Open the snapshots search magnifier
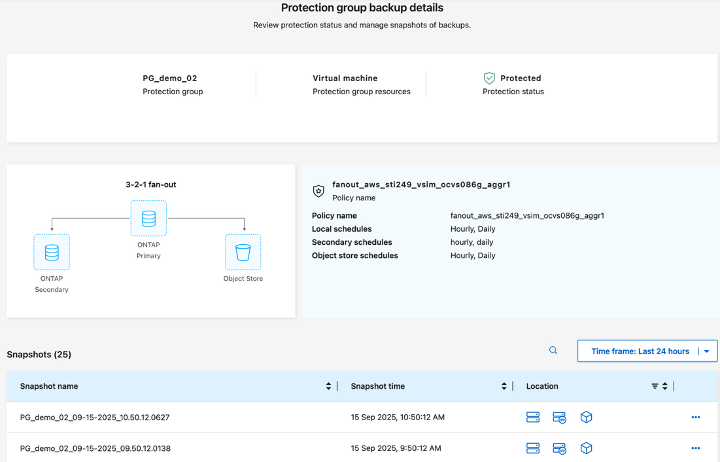Screen dimensions: 720x462 [553, 351]
